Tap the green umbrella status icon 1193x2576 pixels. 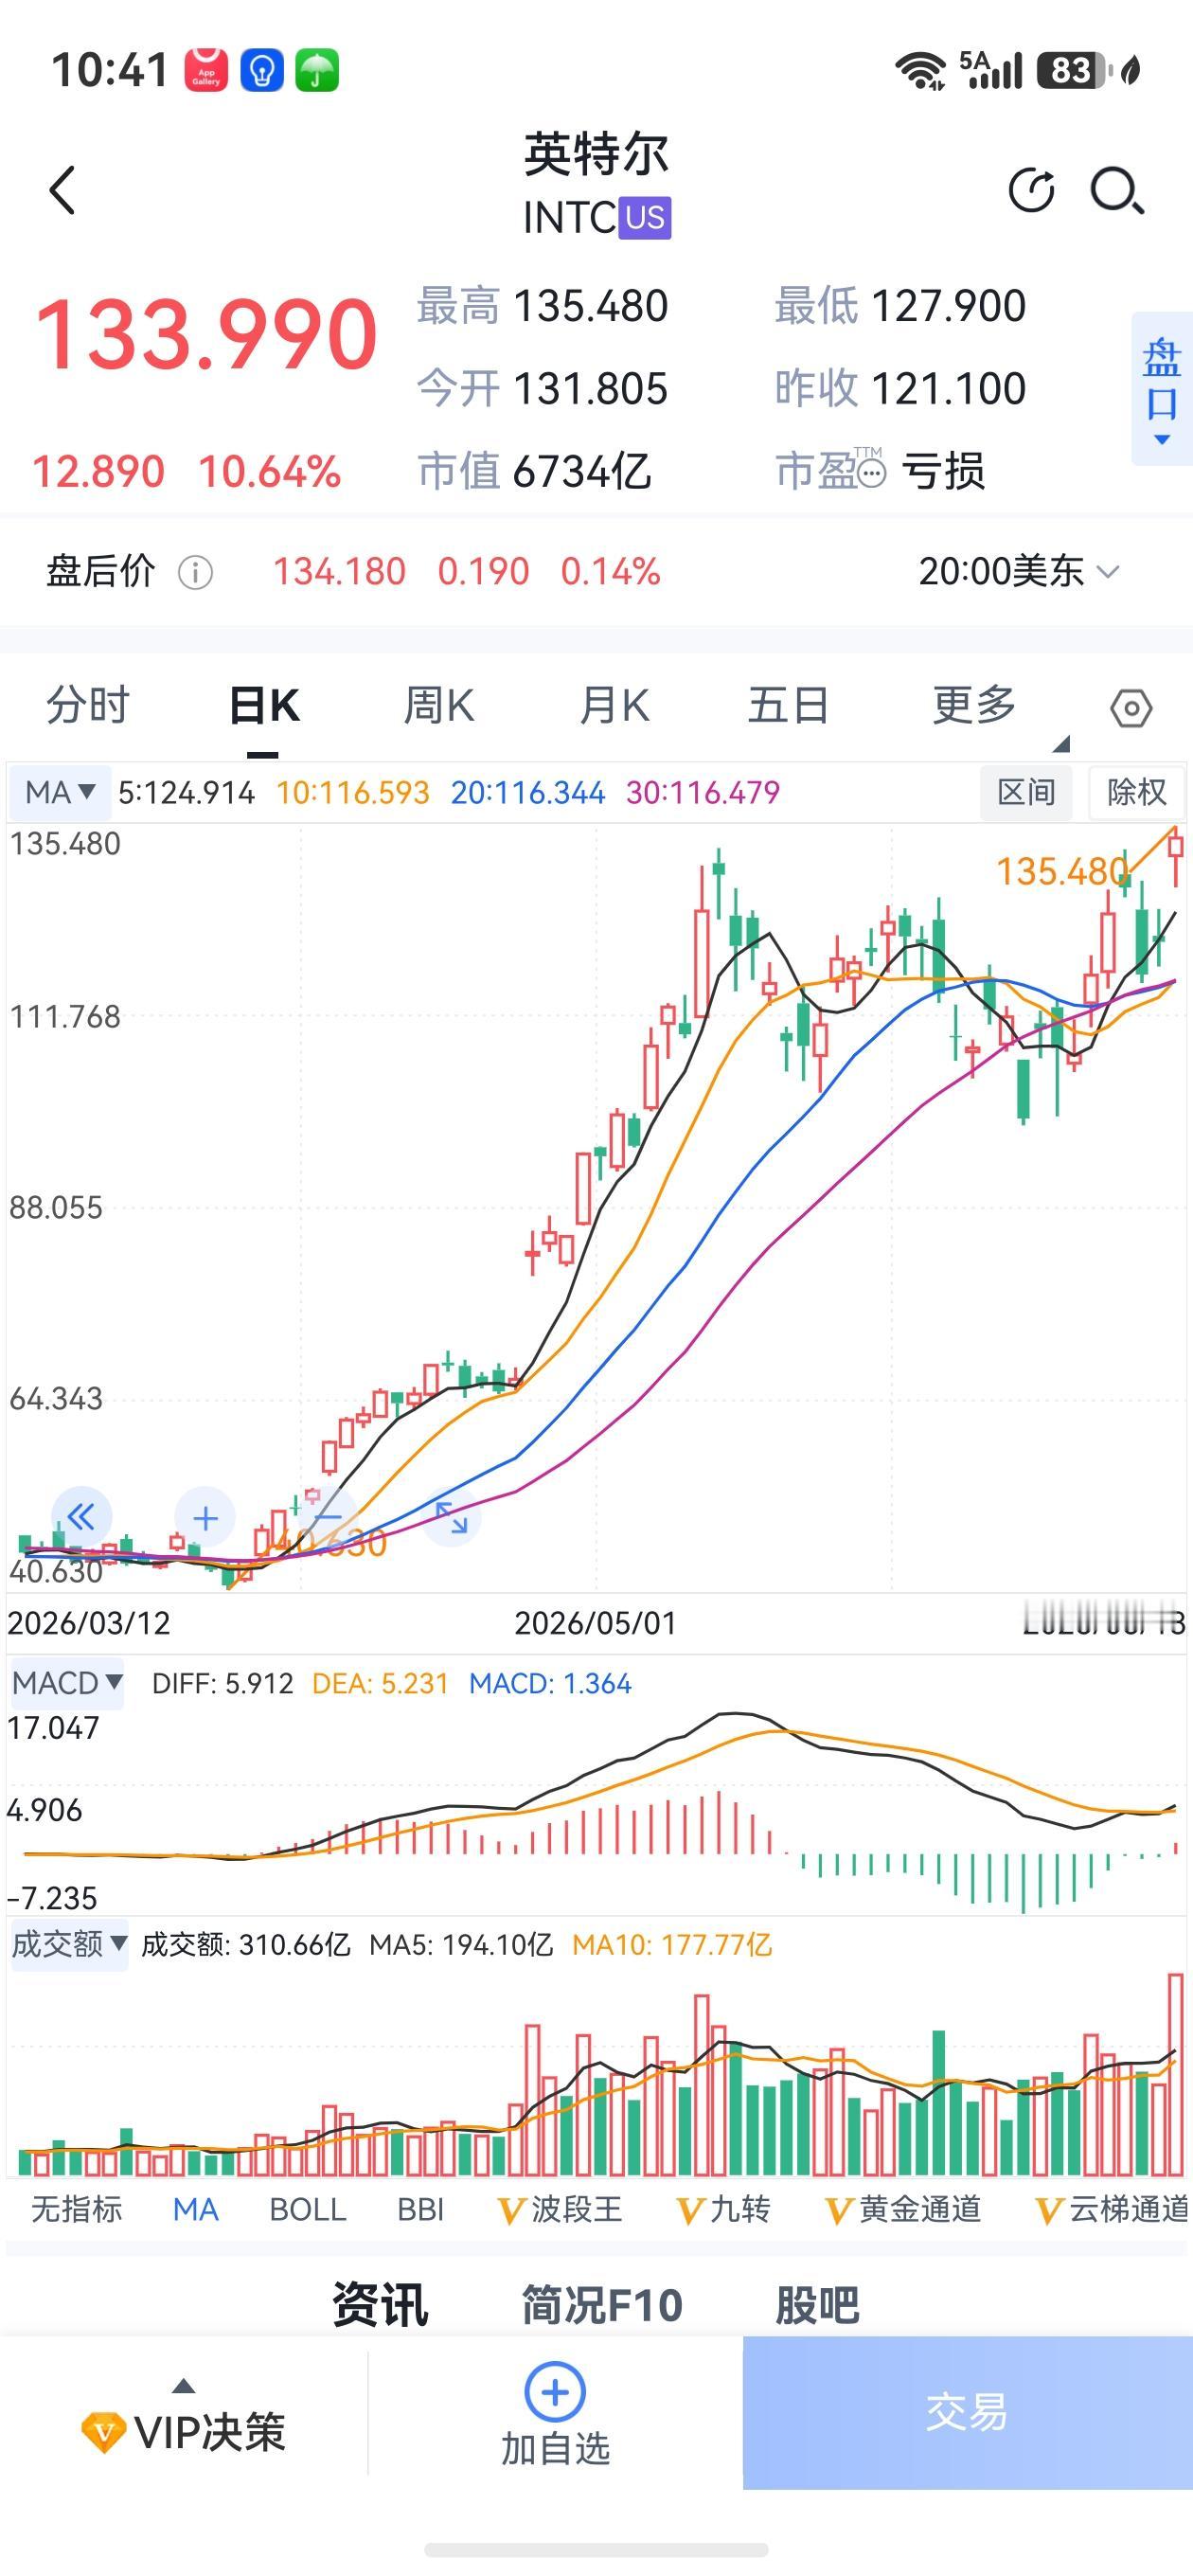point(317,71)
